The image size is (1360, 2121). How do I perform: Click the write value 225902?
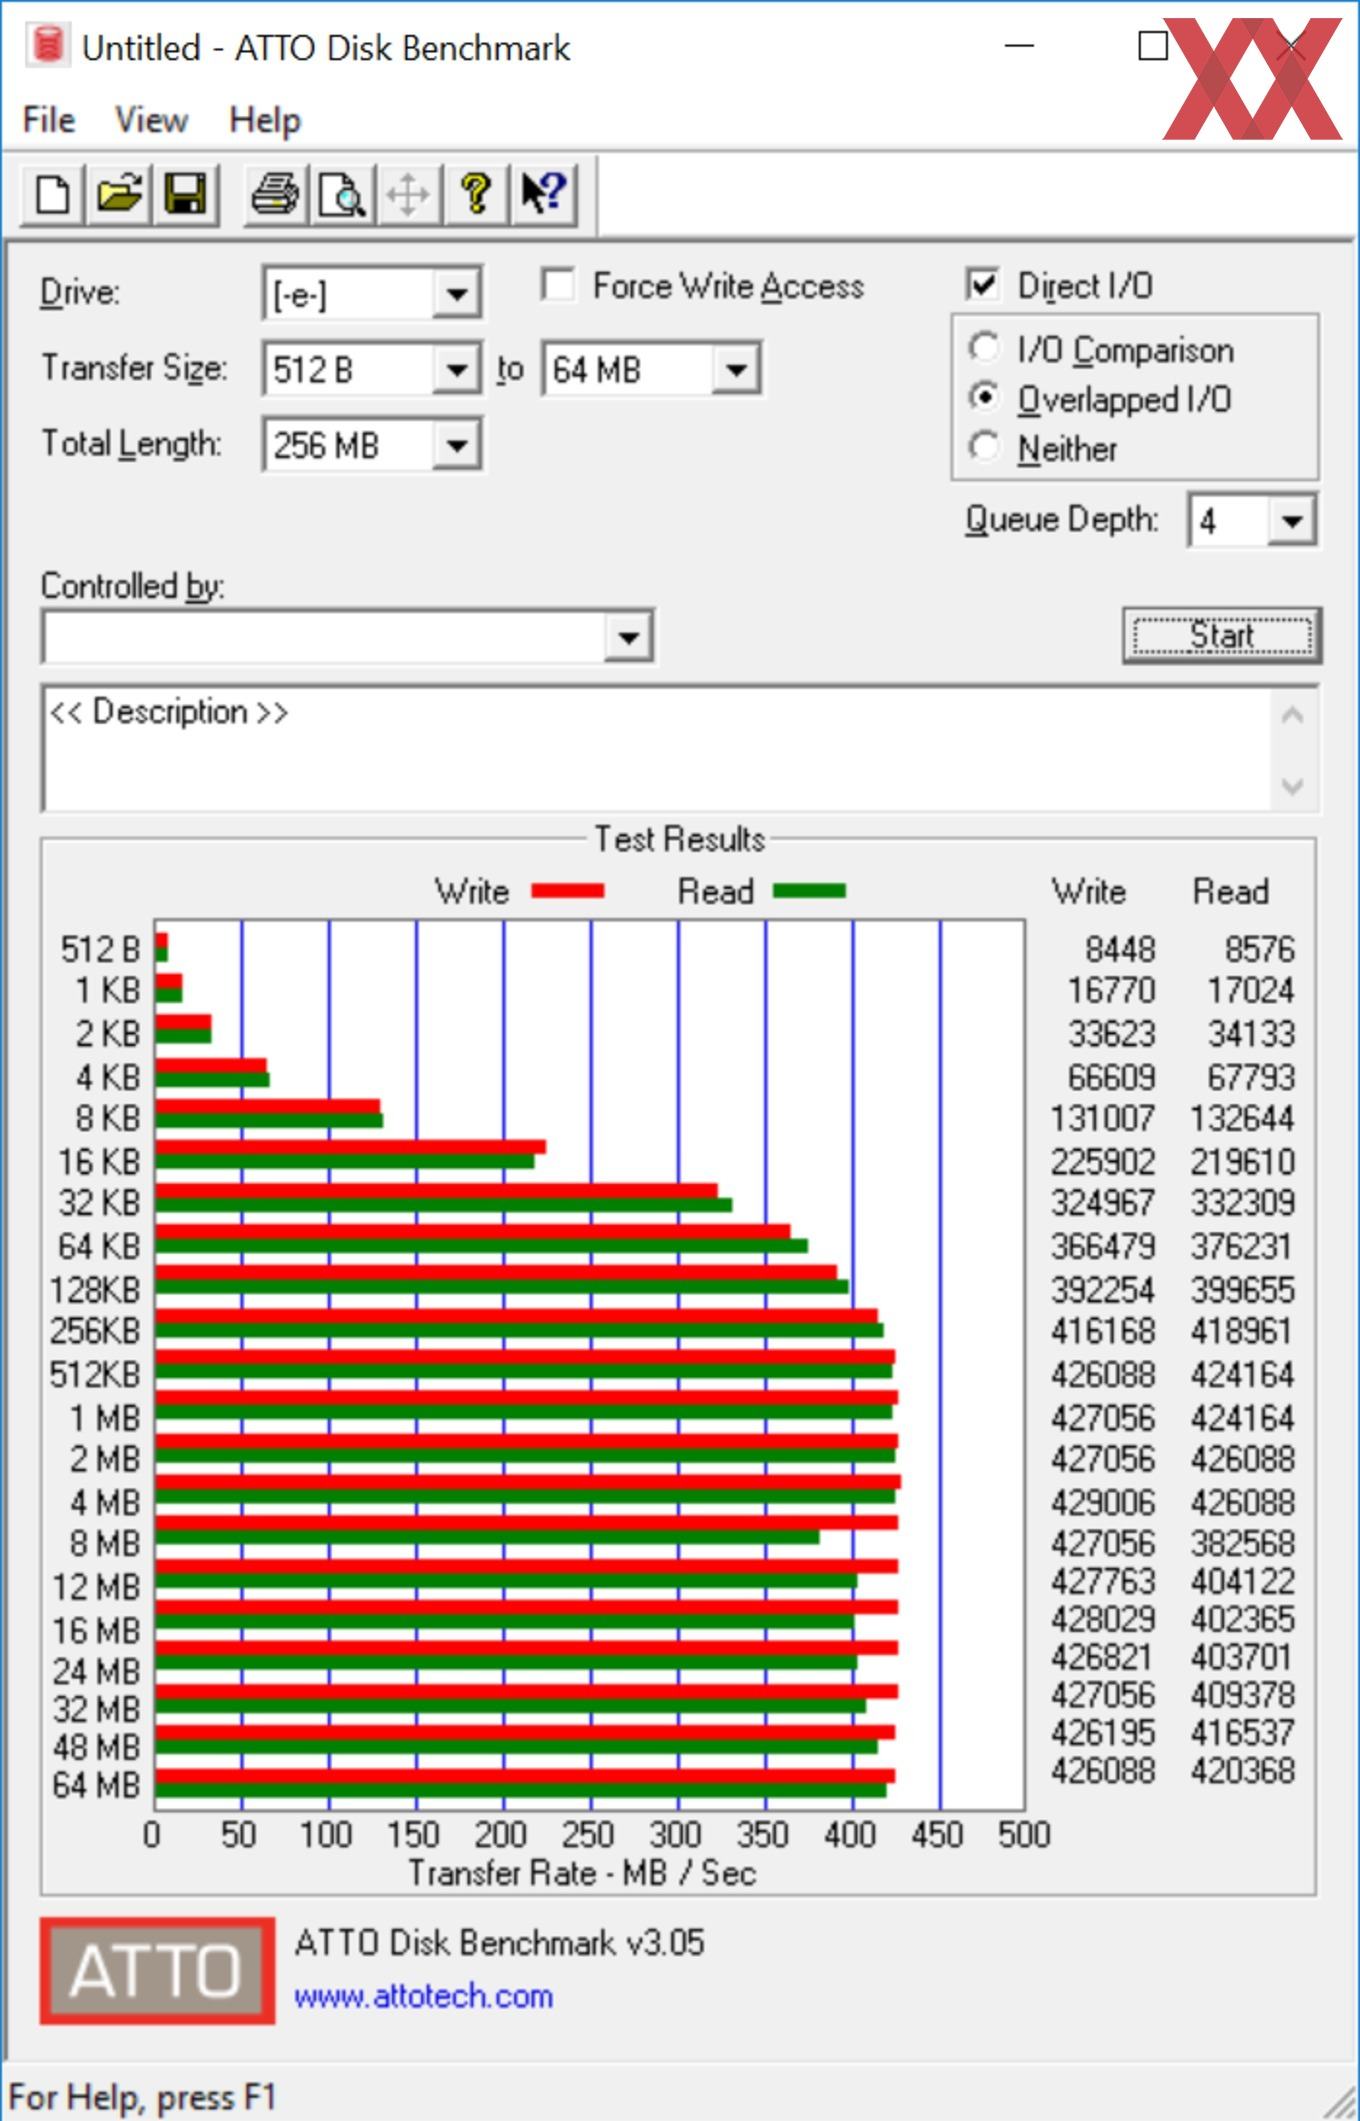tap(1103, 1162)
